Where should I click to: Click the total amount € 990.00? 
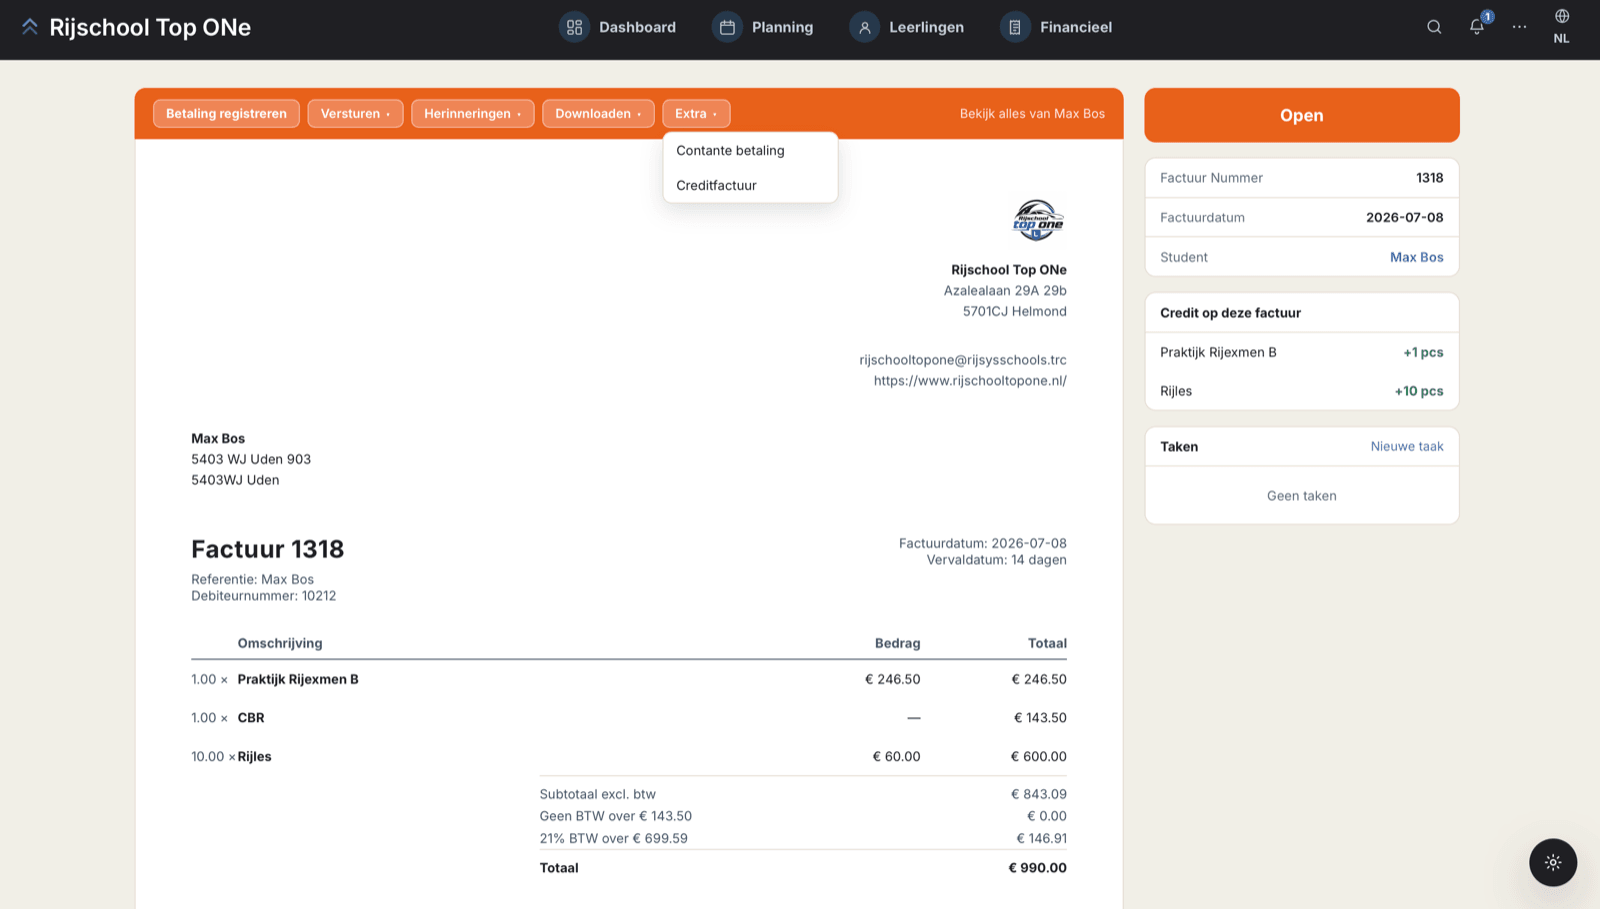[x=1037, y=868]
